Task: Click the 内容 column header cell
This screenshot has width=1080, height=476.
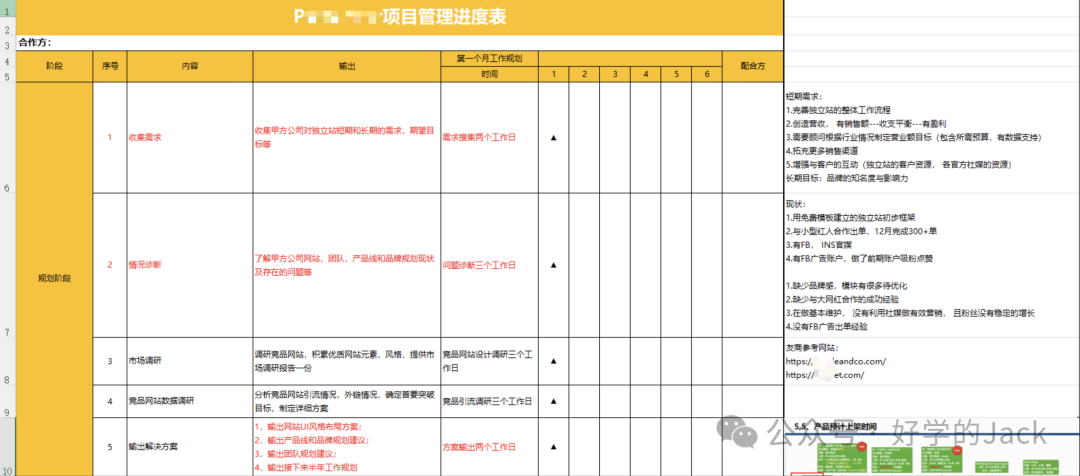Action: point(190,66)
